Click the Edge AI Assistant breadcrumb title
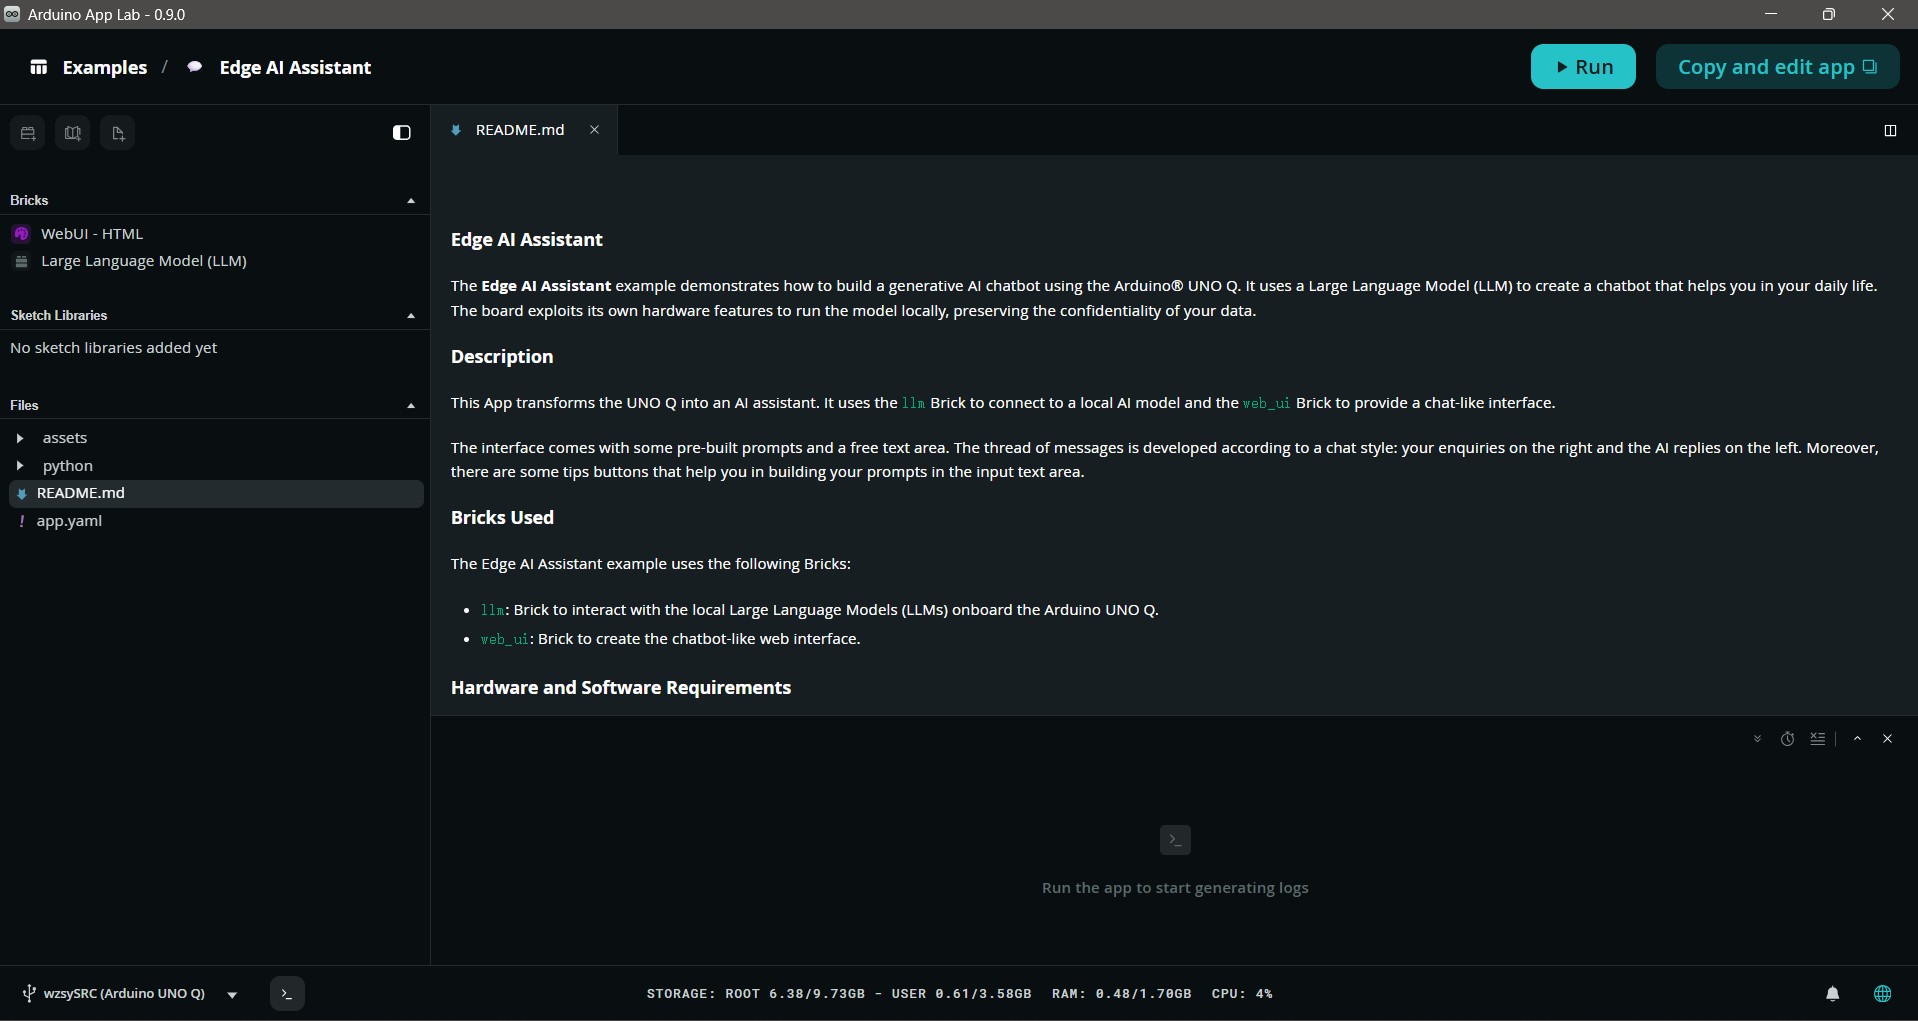 click(295, 68)
